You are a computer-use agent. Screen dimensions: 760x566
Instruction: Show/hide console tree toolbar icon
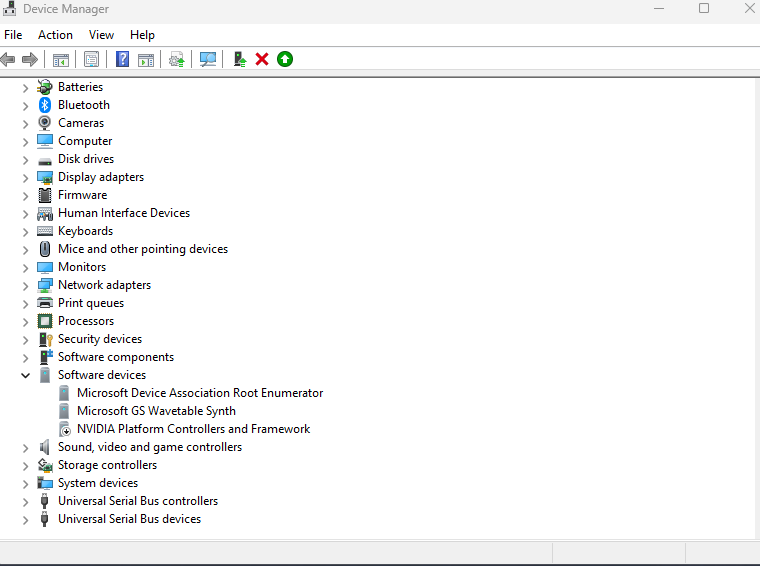click(x=61, y=60)
